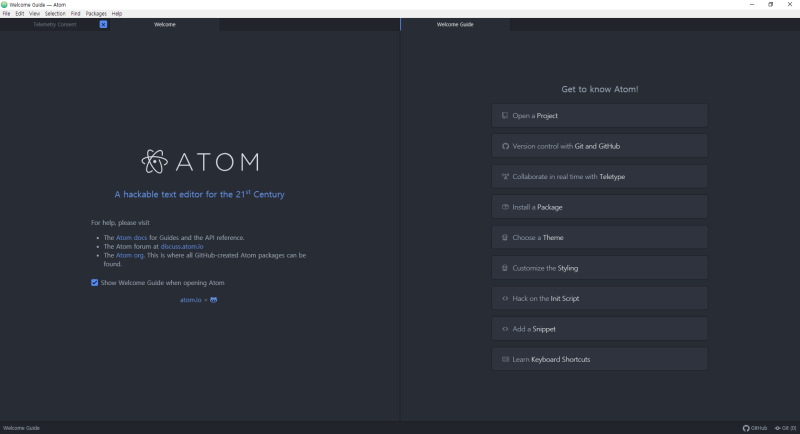Click the package icon beside Install a Package
This screenshot has width=800, height=434.
click(x=505, y=207)
